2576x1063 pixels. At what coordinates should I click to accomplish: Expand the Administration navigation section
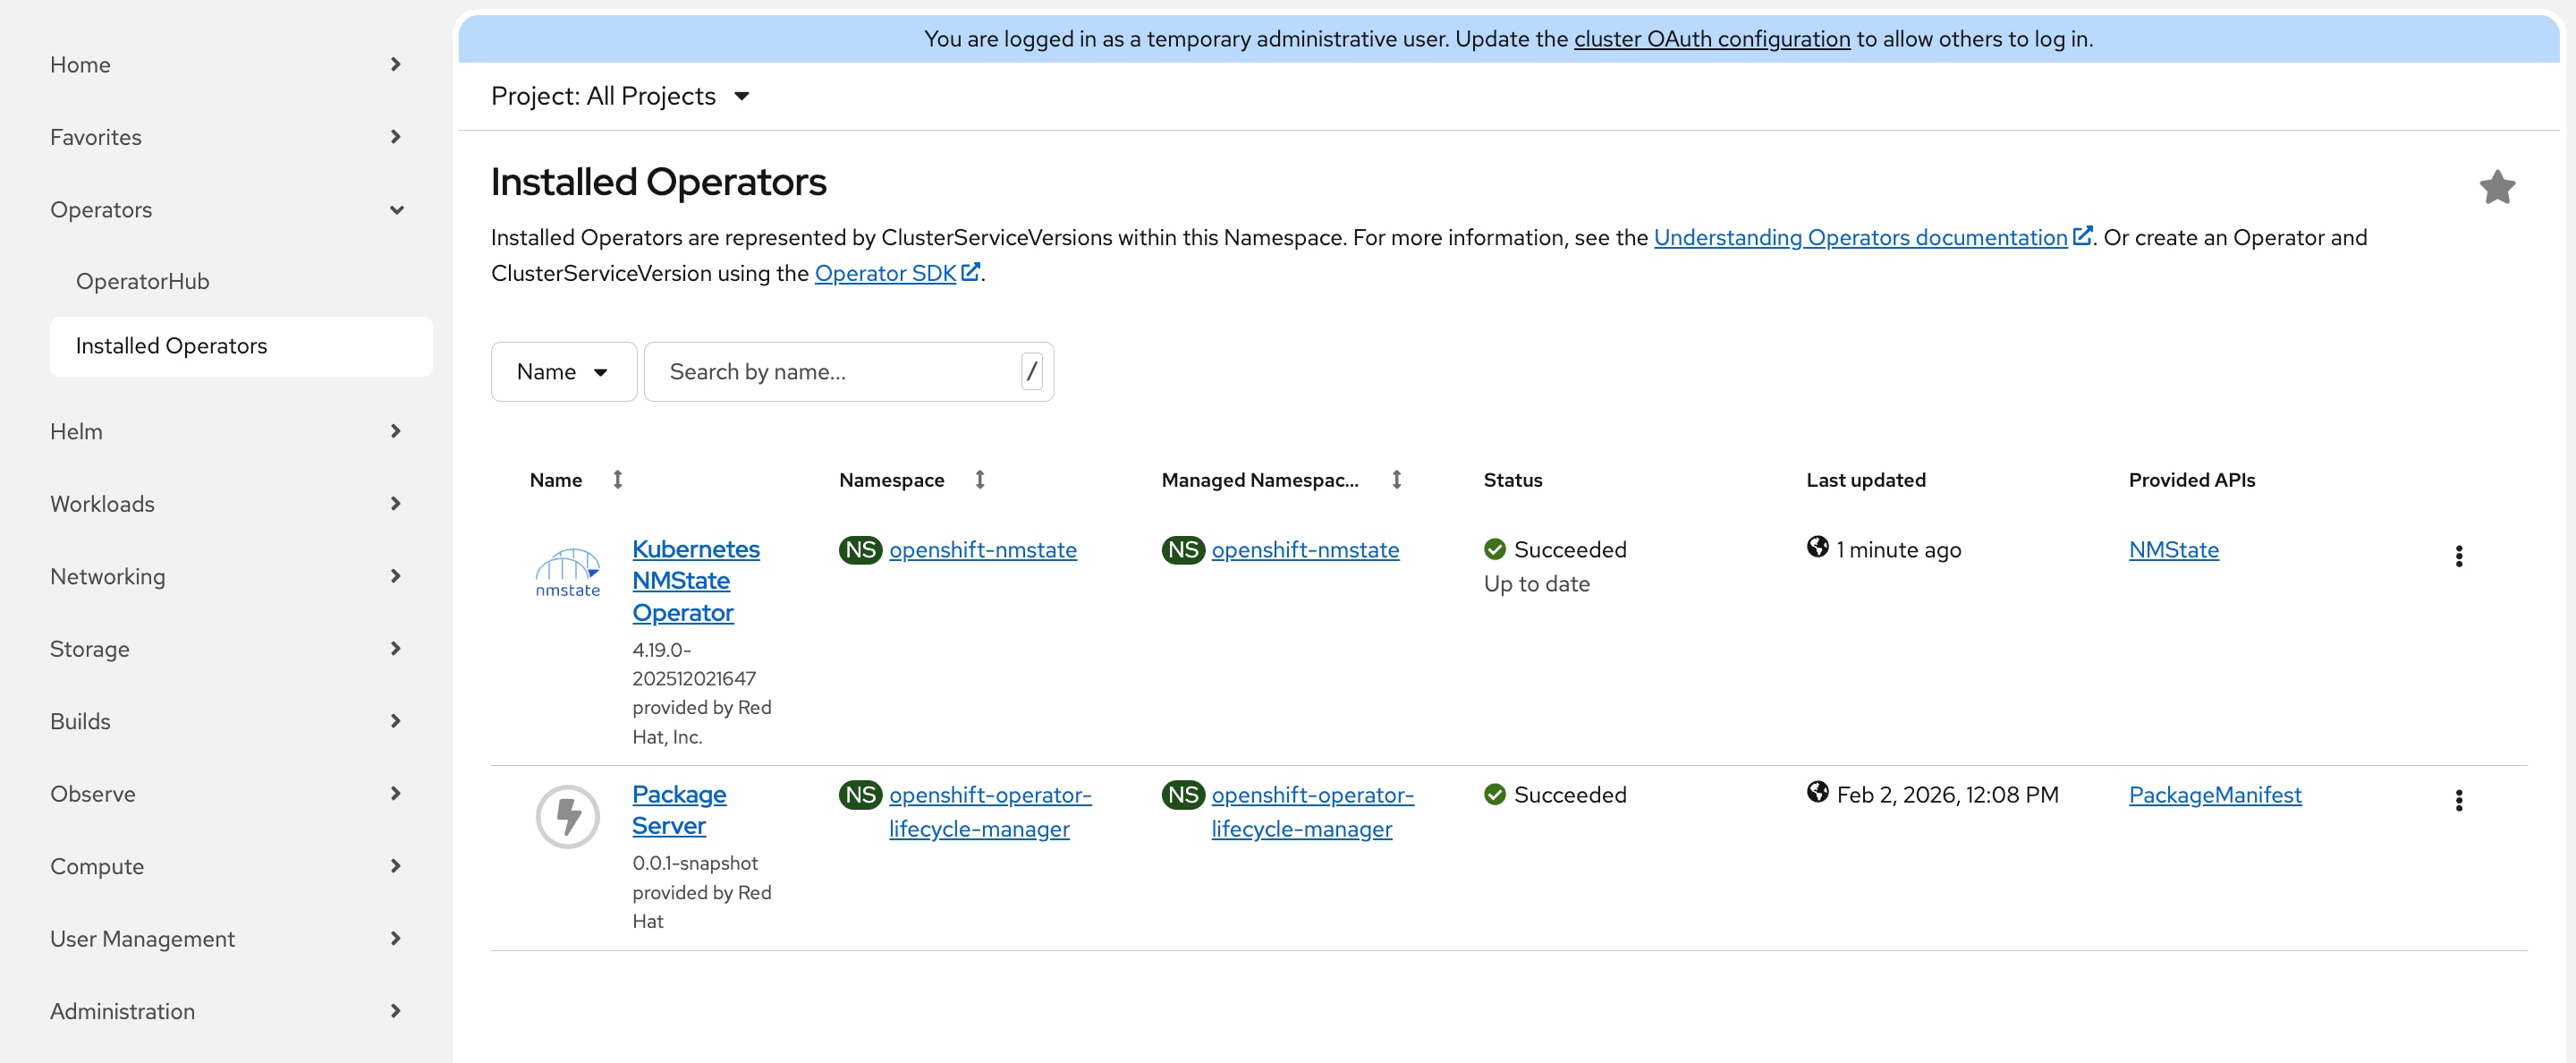[226, 1011]
